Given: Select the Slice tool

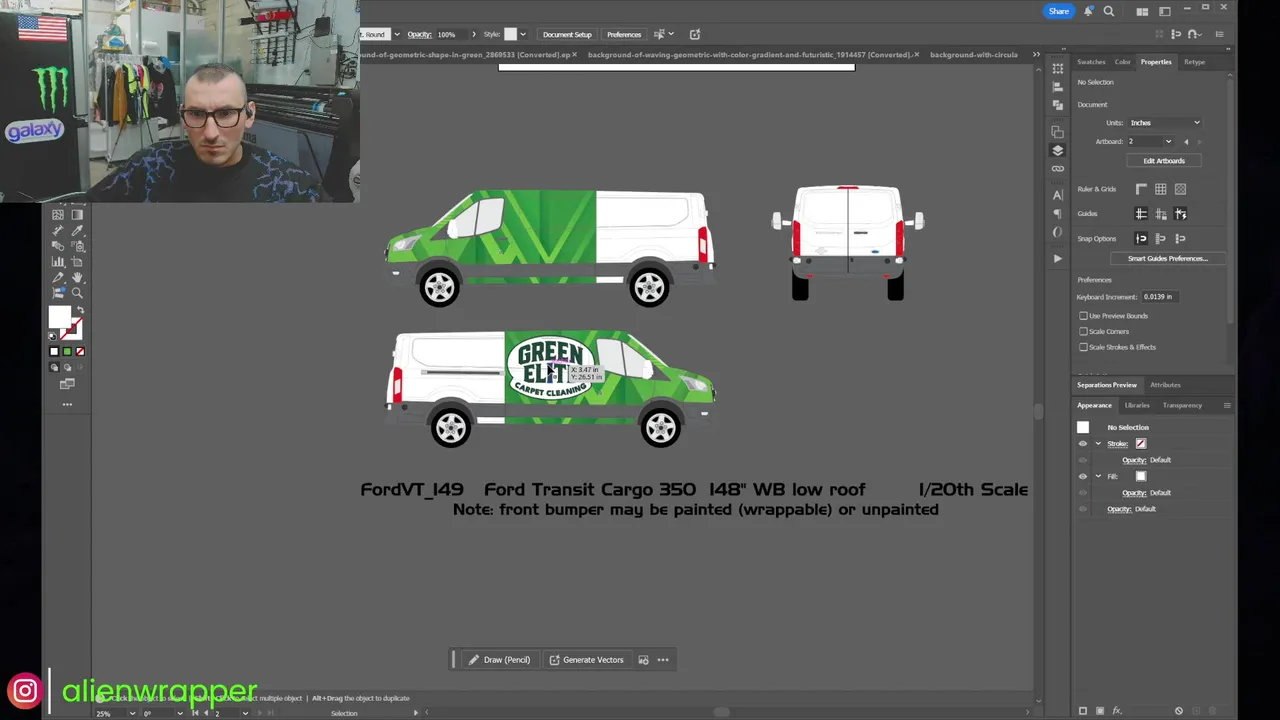Looking at the screenshot, I should 58,277.
